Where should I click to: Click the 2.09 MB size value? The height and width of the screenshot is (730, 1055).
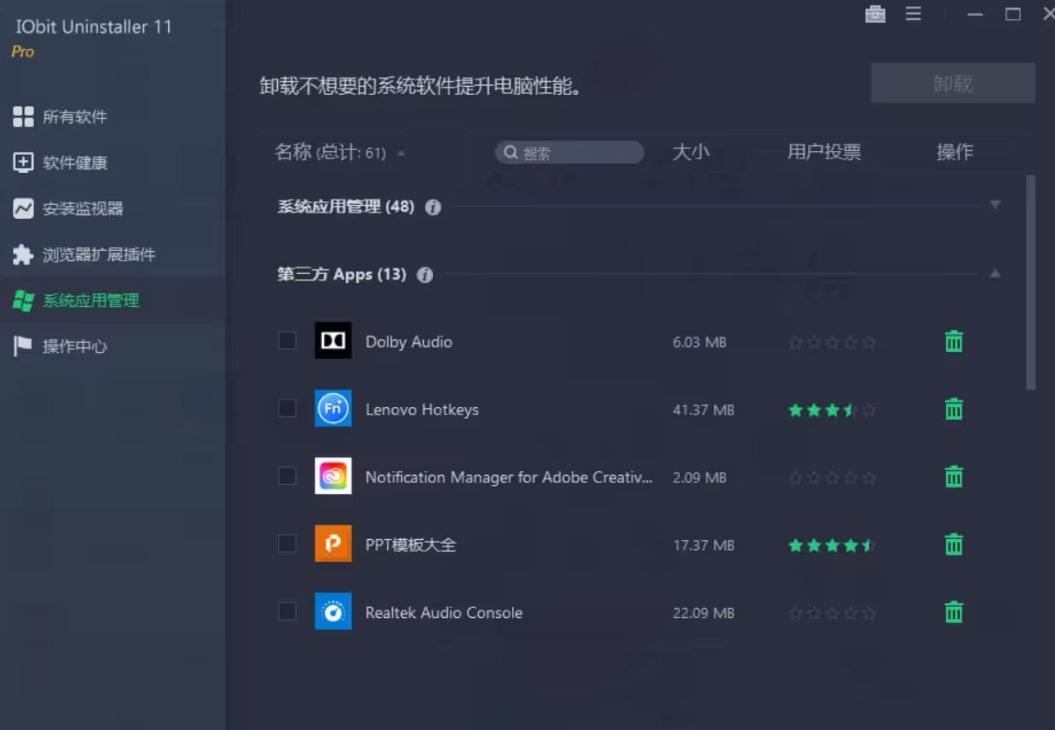click(x=700, y=477)
